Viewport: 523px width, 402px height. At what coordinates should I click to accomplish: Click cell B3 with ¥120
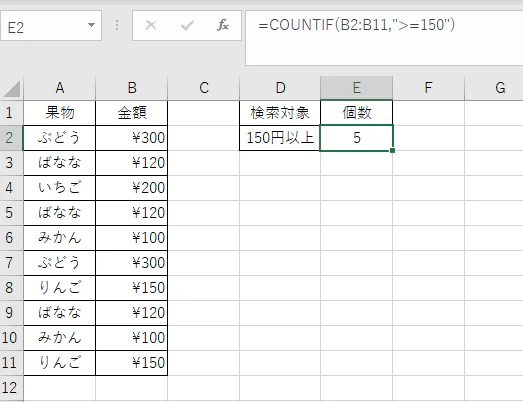click(132, 163)
